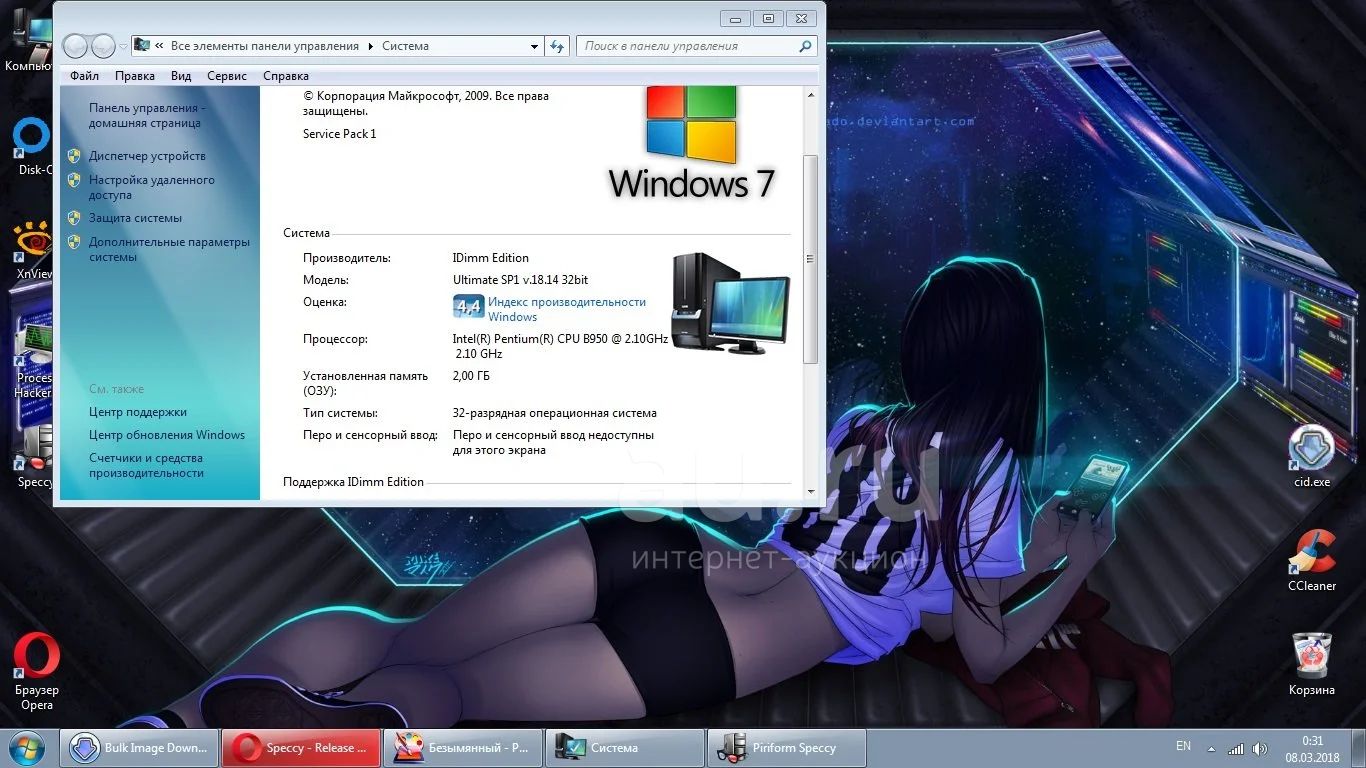Select the cid.exe desktop icon
1366x768 pixels.
point(1312,456)
